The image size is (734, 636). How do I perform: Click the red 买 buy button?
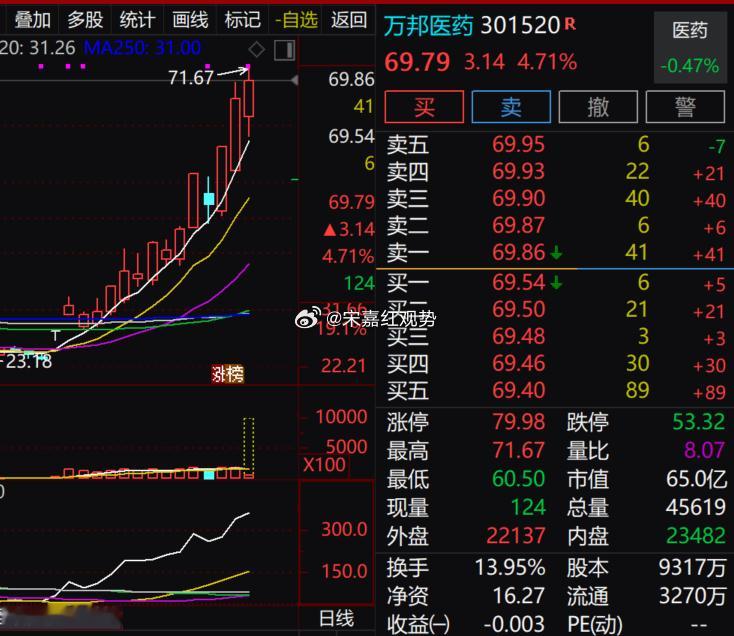(424, 107)
